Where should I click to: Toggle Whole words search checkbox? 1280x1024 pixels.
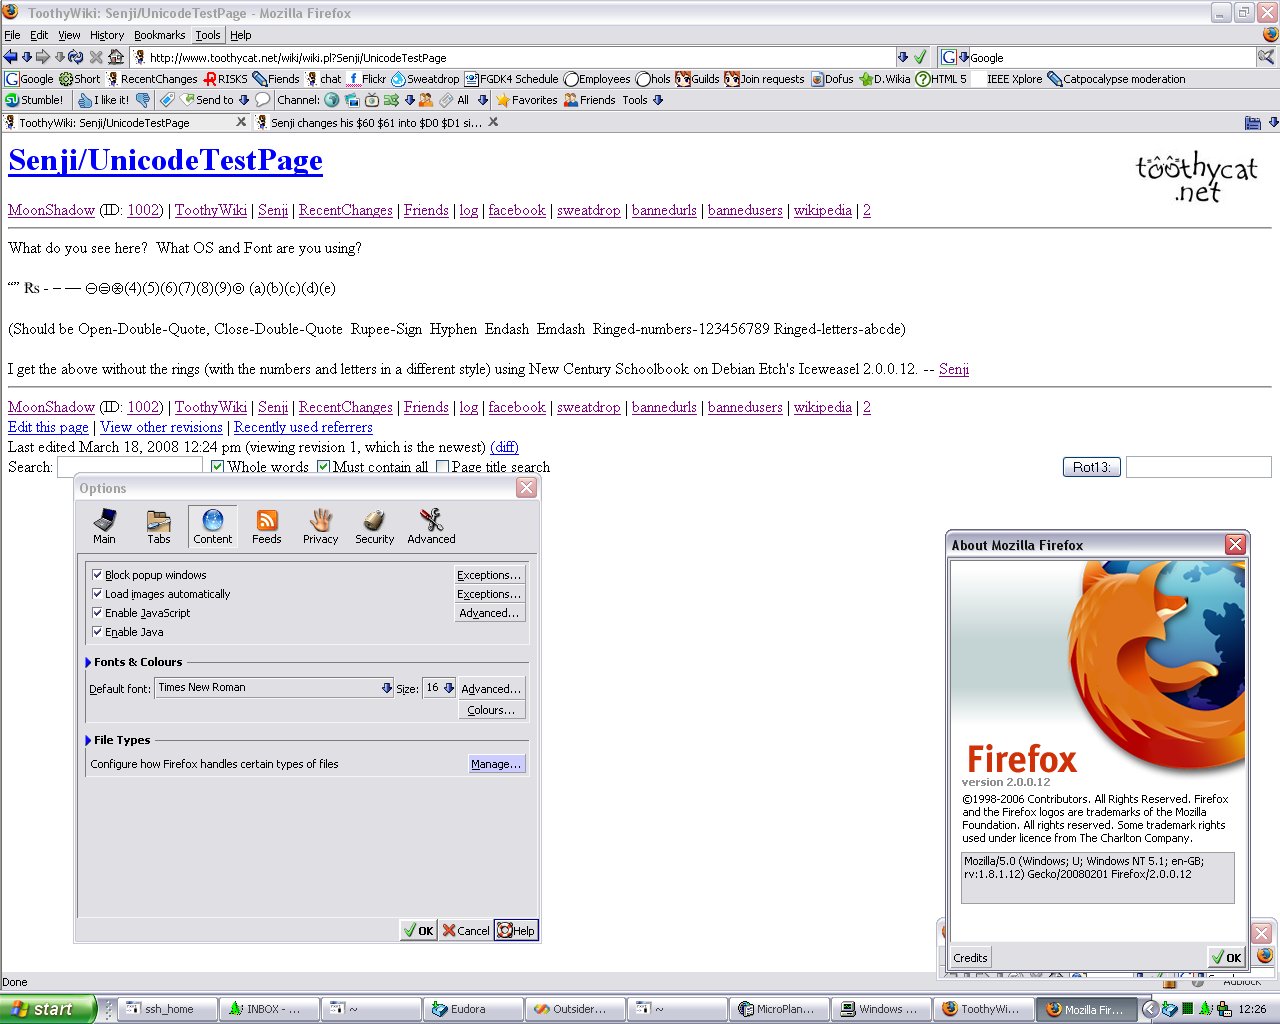217,466
